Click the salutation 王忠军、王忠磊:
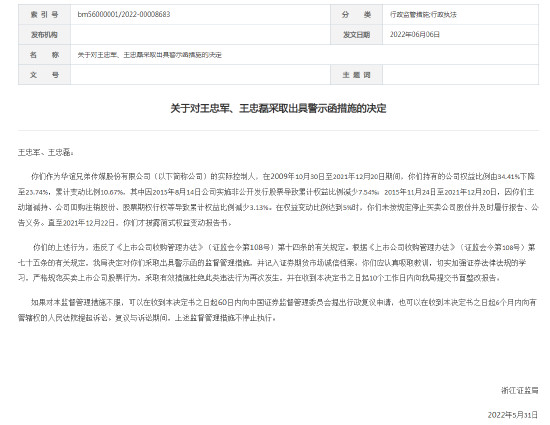 [46, 153]
